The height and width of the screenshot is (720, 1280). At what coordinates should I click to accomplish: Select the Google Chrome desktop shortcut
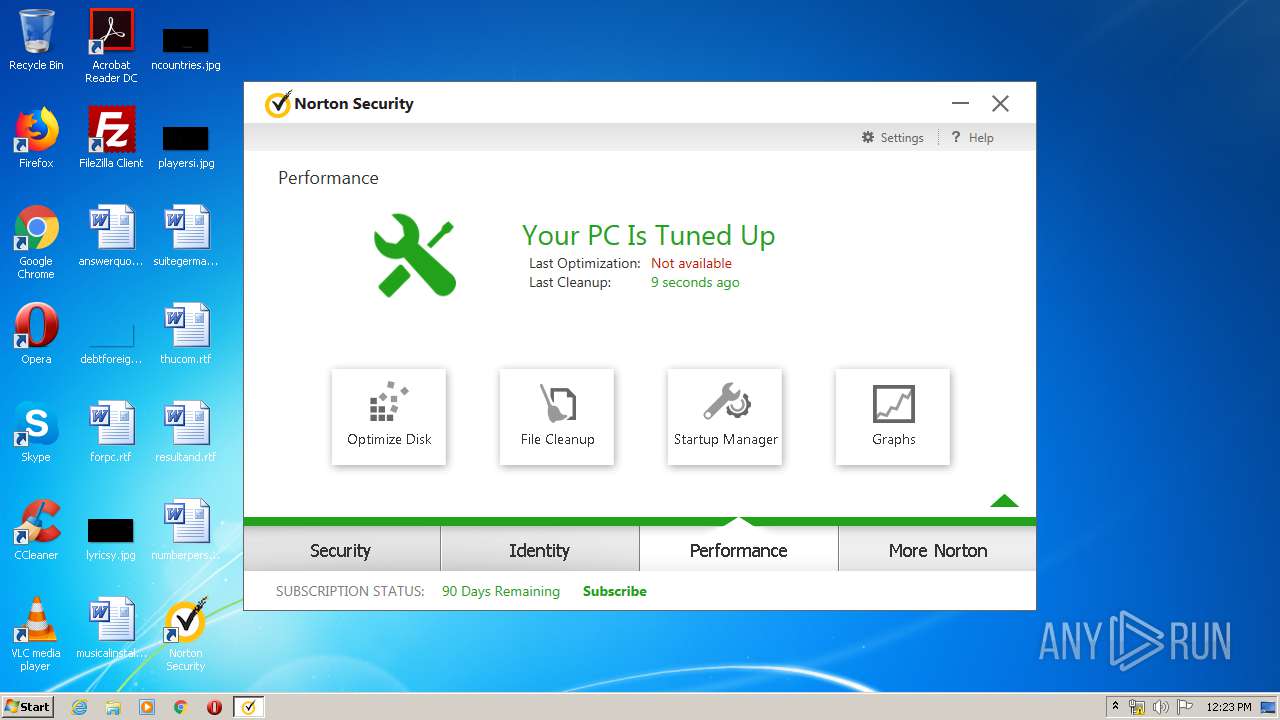[36, 242]
